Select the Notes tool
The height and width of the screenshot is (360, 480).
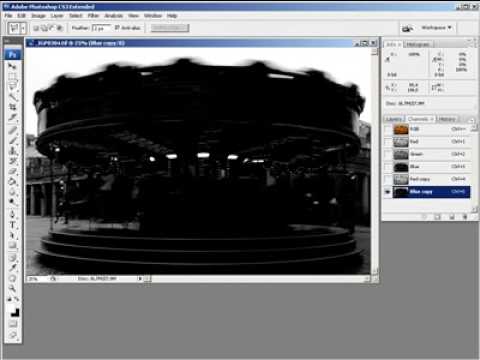[13, 257]
